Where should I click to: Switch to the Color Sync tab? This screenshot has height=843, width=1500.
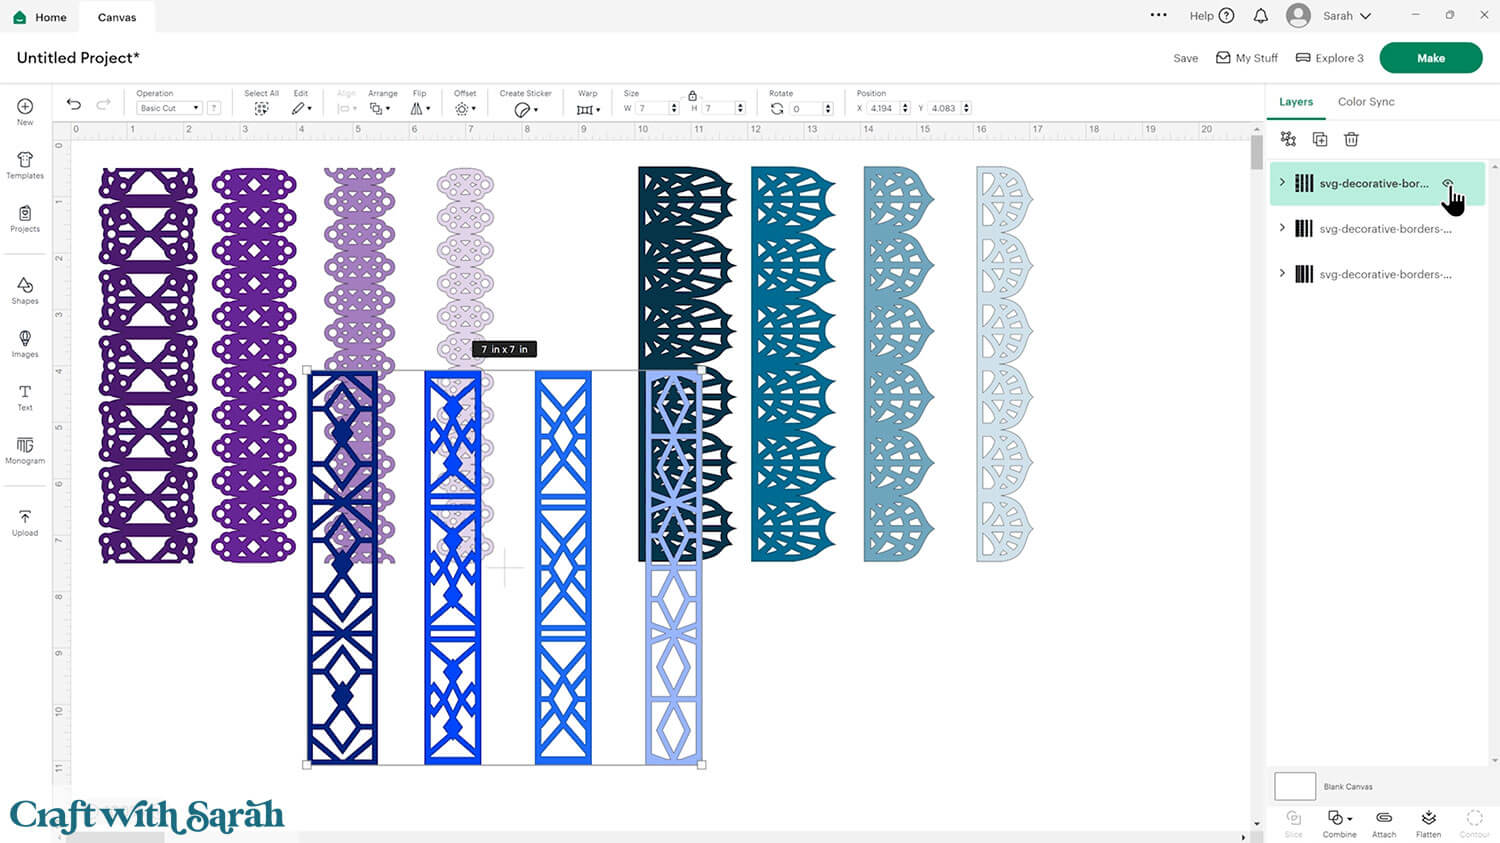(1366, 102)
